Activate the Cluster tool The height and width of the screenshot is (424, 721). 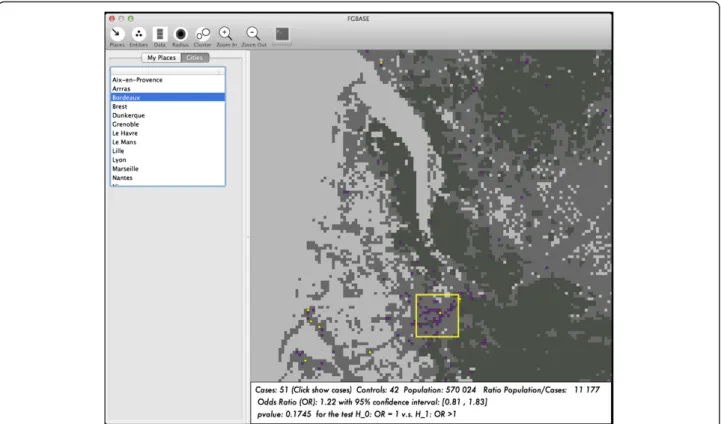tap(202, 37)
